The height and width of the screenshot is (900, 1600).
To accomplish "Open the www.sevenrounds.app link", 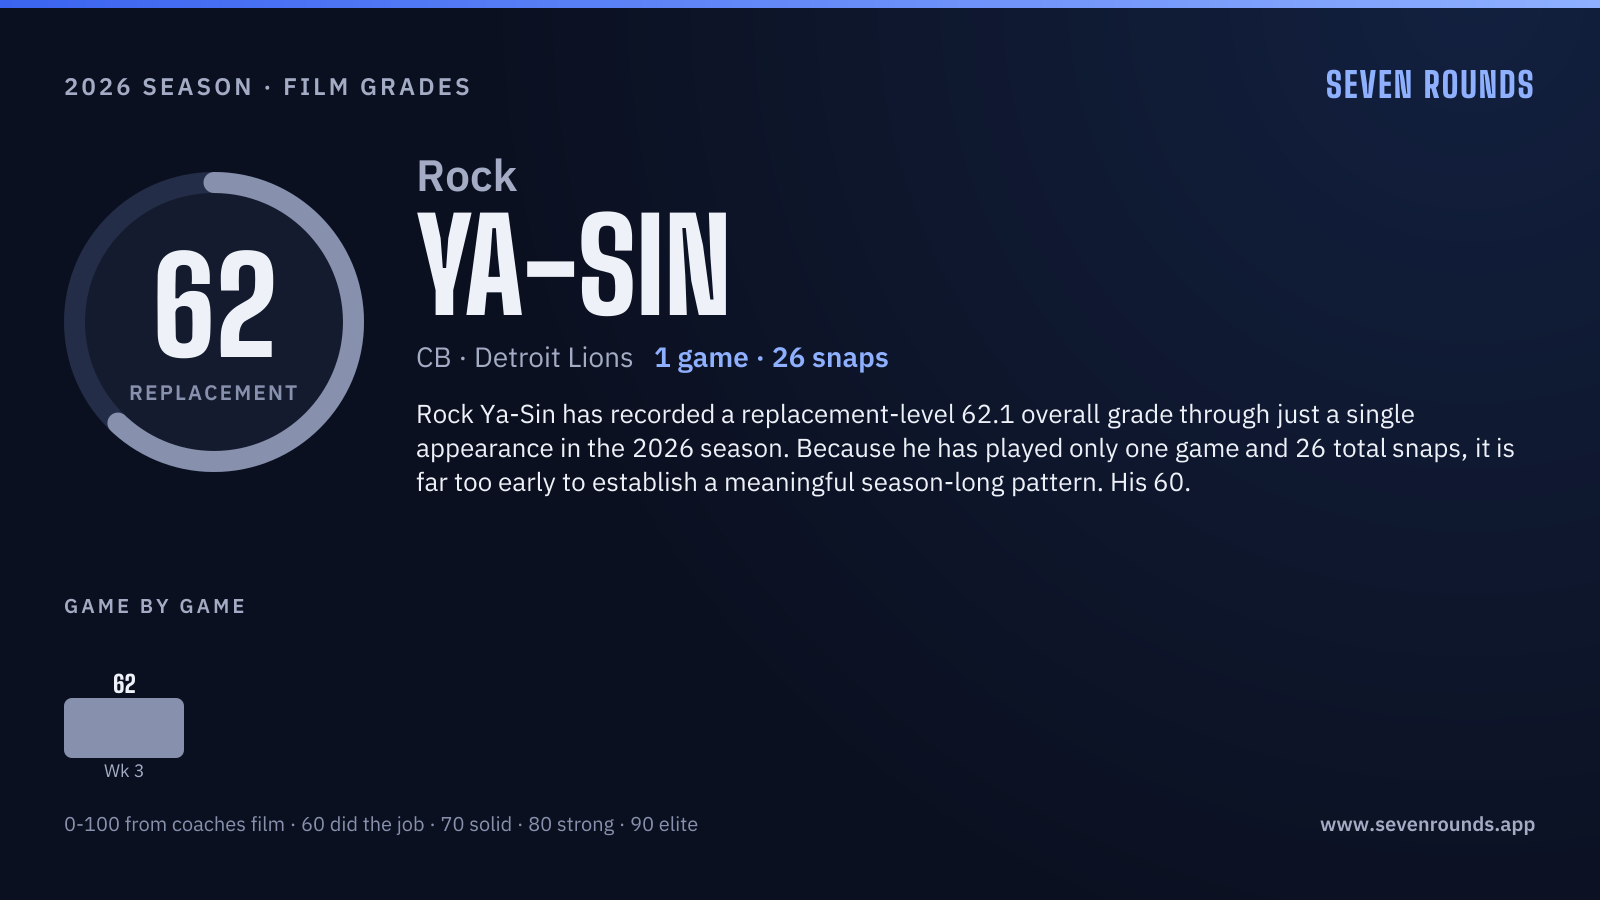I will pyautogui.click(x=1427, y=824).
